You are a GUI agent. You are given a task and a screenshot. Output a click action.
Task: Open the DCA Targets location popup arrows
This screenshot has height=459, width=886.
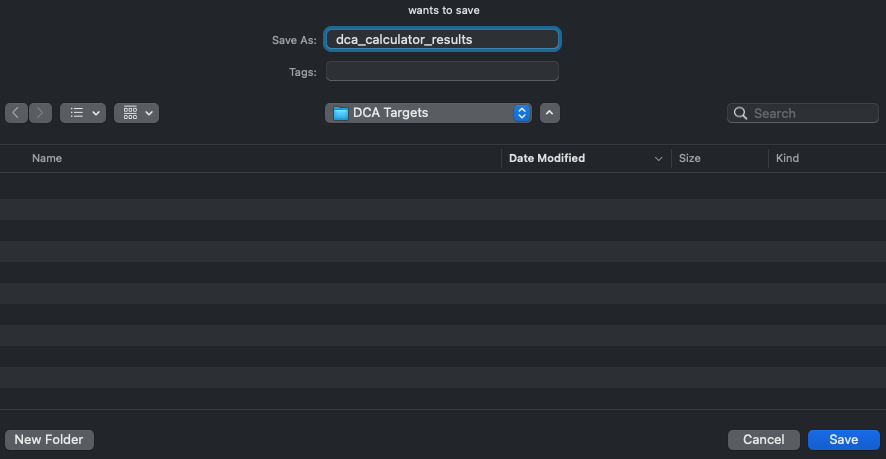click(x=521, y=113)
